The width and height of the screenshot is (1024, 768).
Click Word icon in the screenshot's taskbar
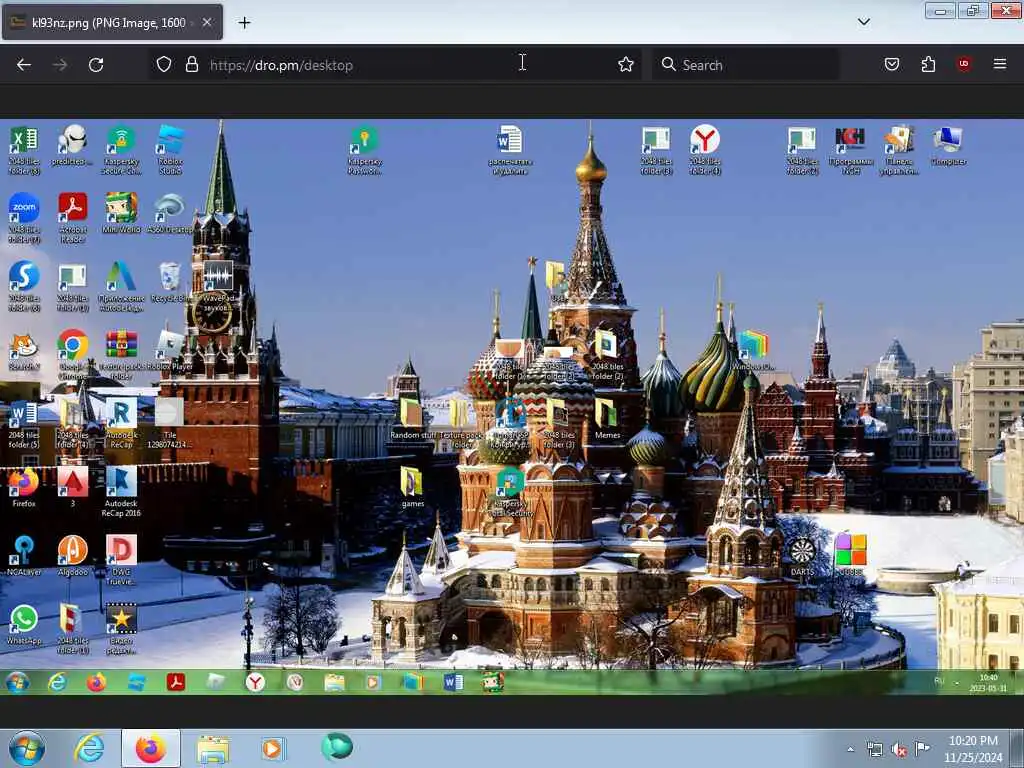453,682
